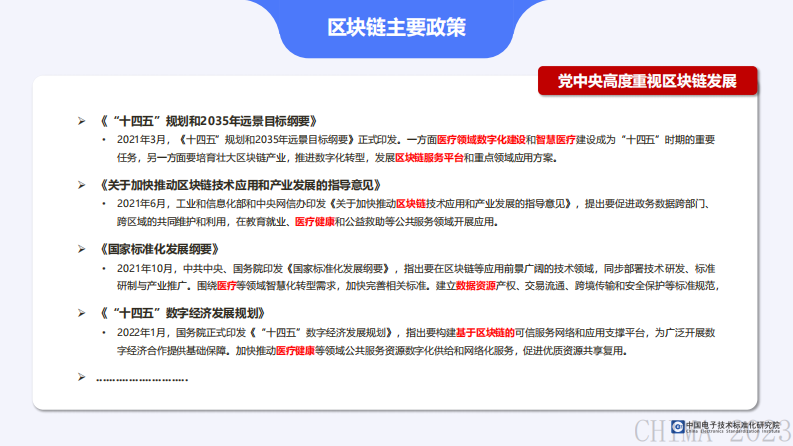Select heading 《"十四五"数字经济发展规划》
The width and height of the screenshot is (793, 446).
(x=182, y=314)
